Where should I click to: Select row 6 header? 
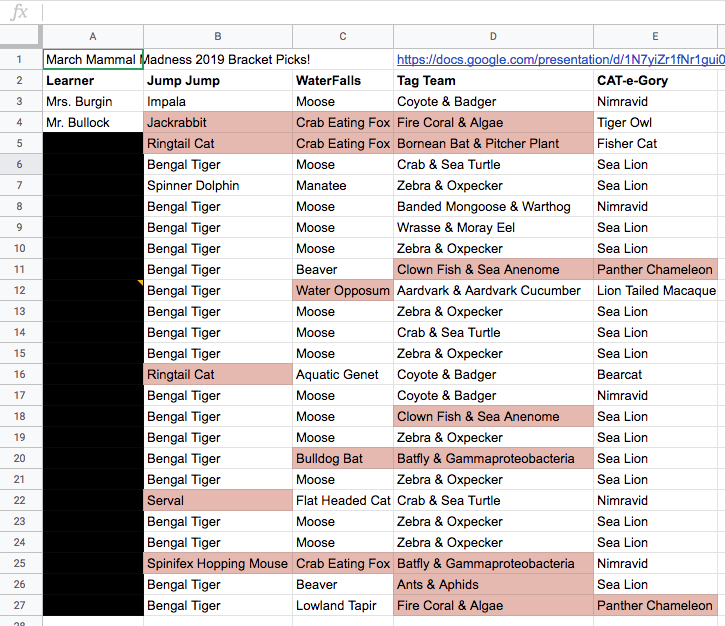coord(20,165)
